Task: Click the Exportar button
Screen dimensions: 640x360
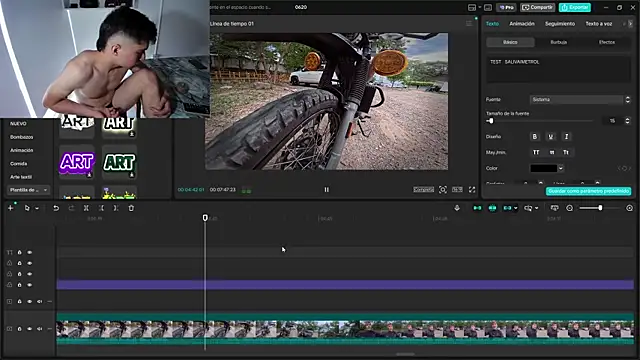Action: (x=575, y=7)
